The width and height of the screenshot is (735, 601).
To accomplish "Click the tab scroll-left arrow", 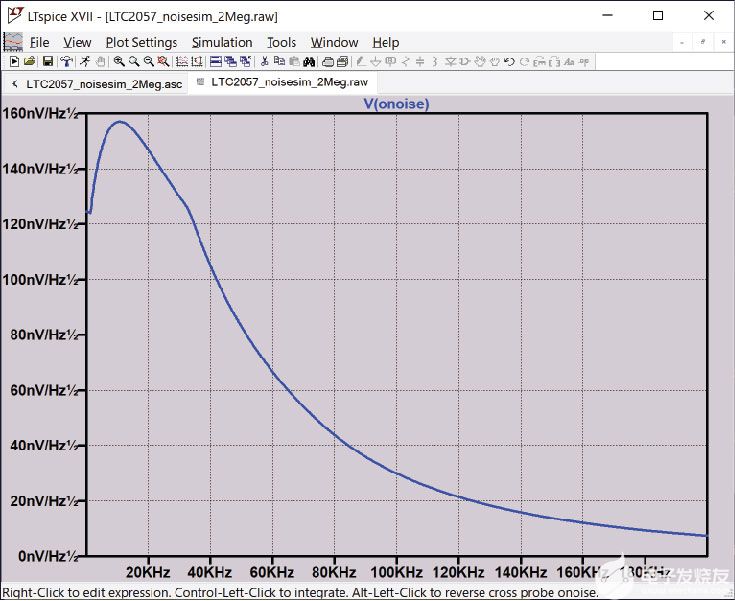I will pyautogui.click(x=15, y=84).
